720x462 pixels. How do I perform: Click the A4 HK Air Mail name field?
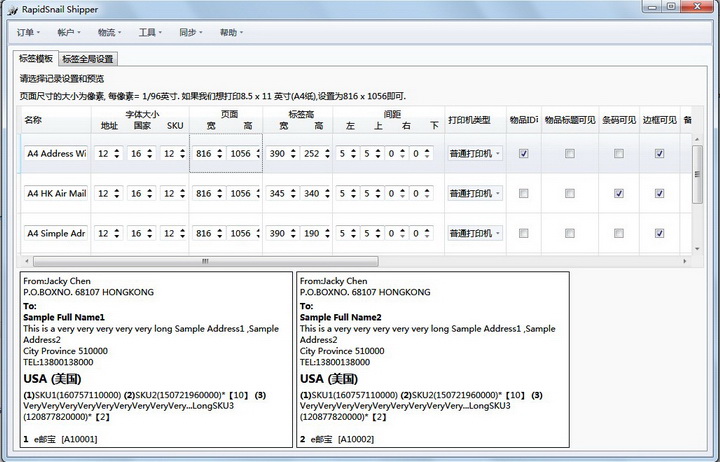(x=56, y=193)
